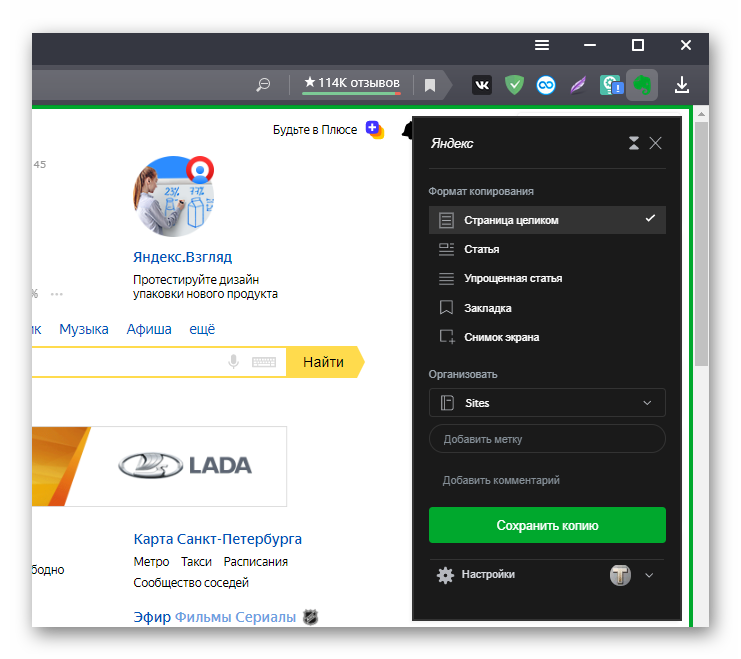Click the user badge on Яндекс.Взгляд picture
Image resolution: width=741 pixels, height=659 pixels.
tap(200, 170)
